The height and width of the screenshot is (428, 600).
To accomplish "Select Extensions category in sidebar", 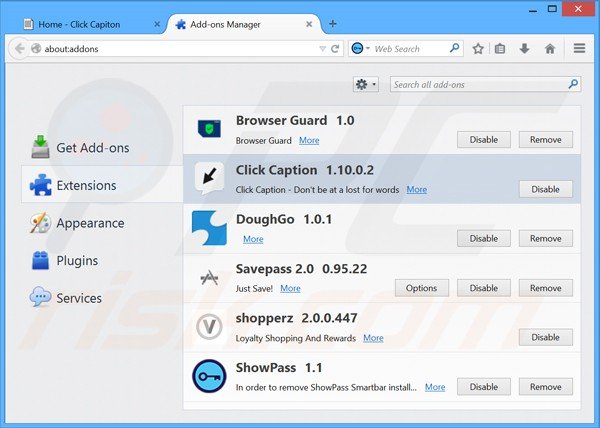I will click(x=102, y=185).
